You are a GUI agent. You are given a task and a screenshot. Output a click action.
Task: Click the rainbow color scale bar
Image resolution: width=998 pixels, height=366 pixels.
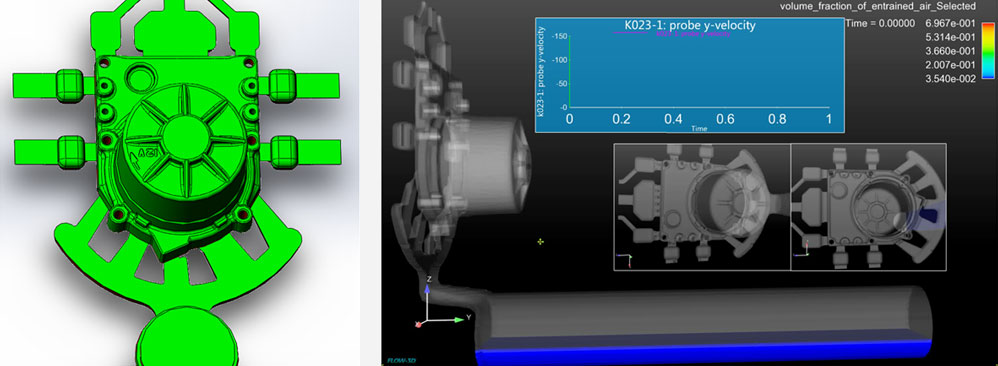(x=987, y=50)
